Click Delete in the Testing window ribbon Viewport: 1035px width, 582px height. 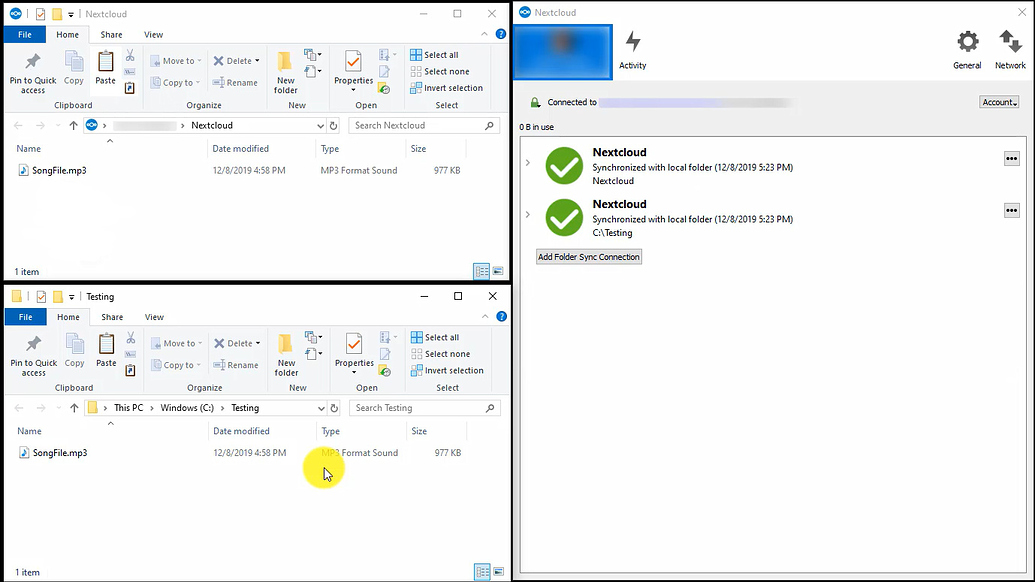pos(237,343)
